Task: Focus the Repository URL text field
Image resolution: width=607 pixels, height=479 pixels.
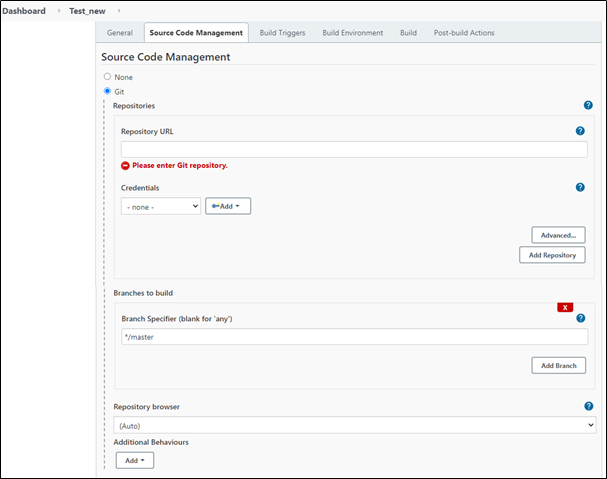Action: (x=354, y=149)
